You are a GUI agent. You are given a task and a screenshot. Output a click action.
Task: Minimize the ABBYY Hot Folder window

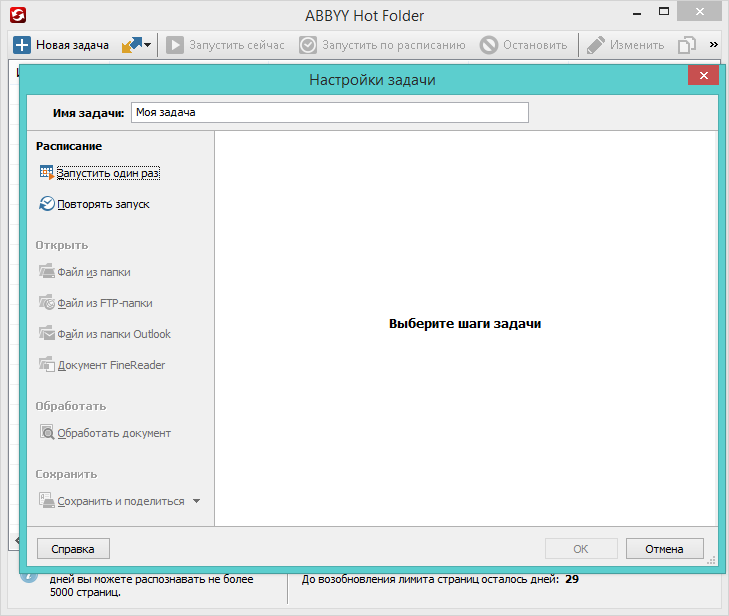click(x=637, y=13)
